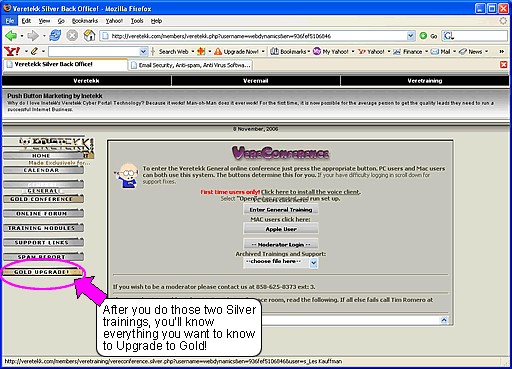Open the File menu
The image size is (512, 369).
10,21
